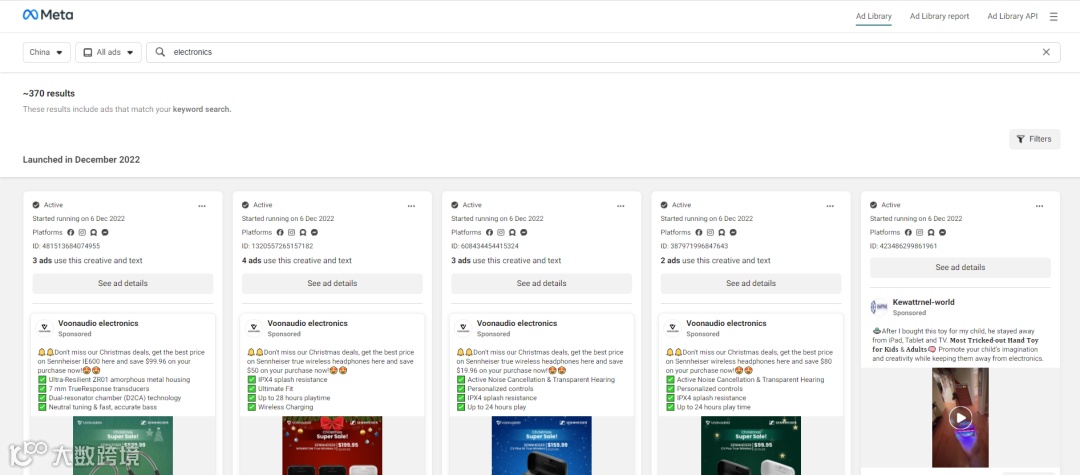Click Messenger platform icon on ad 423486299861961

(942, 233)
